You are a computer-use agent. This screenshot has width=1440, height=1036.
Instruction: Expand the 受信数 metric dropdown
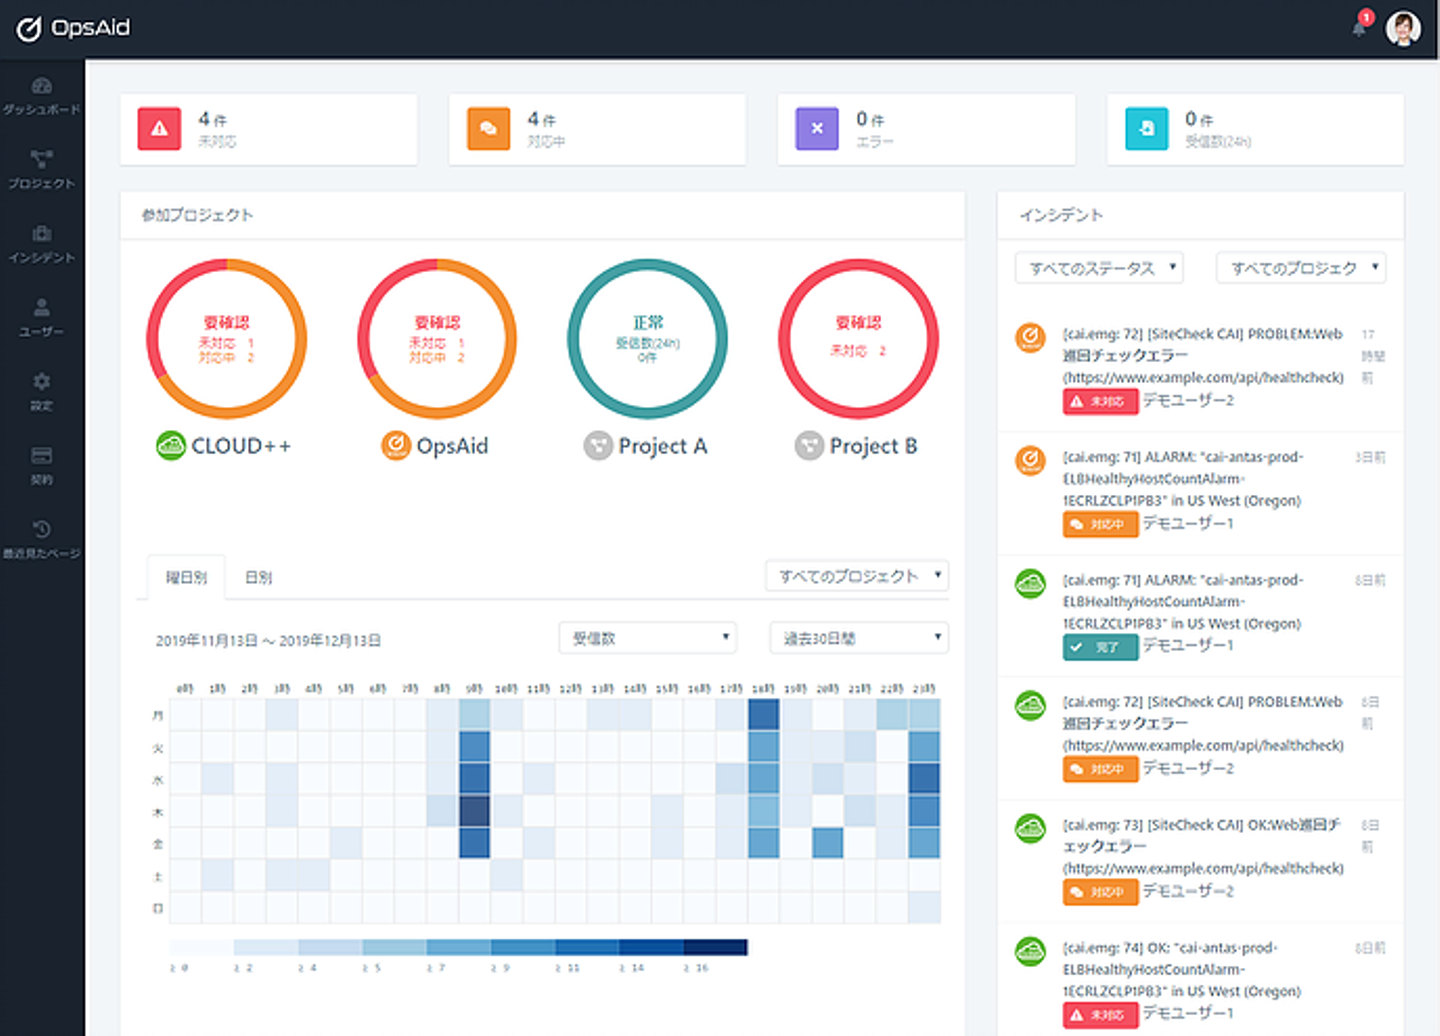pyautogui.click(x=647, y=638)
